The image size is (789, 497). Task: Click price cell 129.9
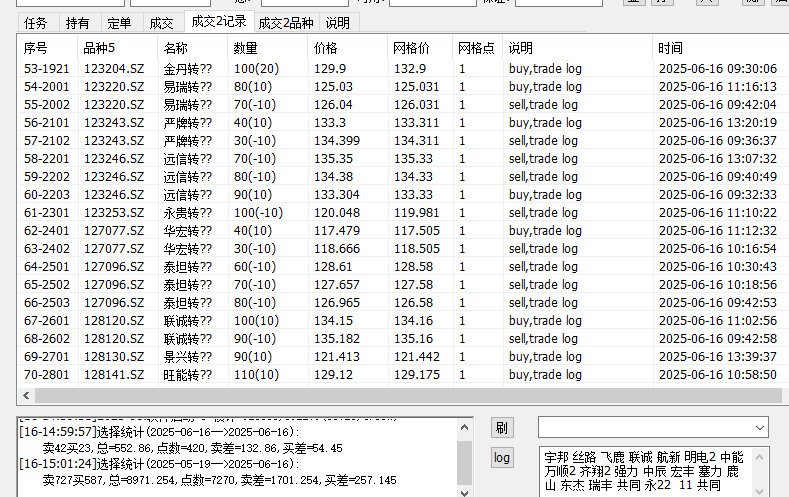(330, 69)
